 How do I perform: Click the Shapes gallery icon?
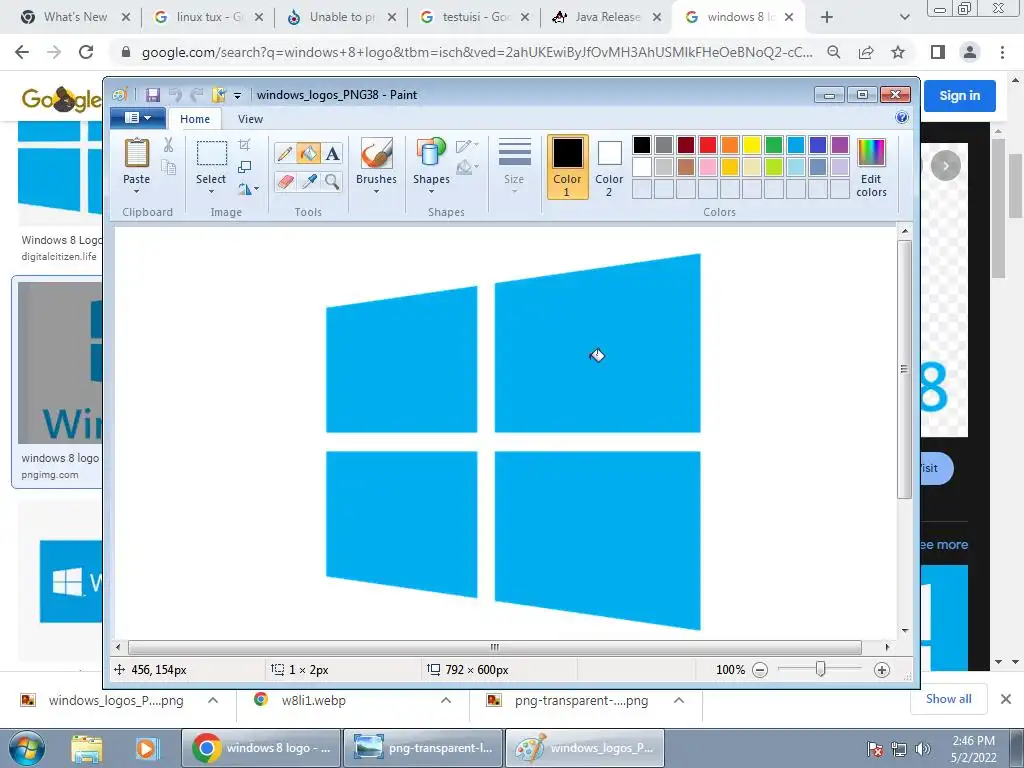coord(431,153)
